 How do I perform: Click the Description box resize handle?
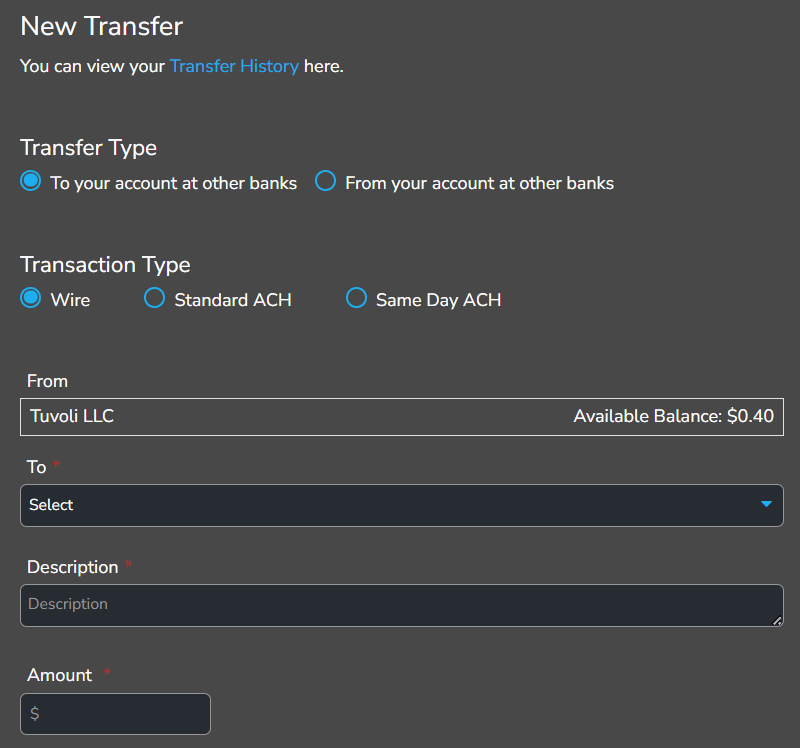(x=777, y=621)
